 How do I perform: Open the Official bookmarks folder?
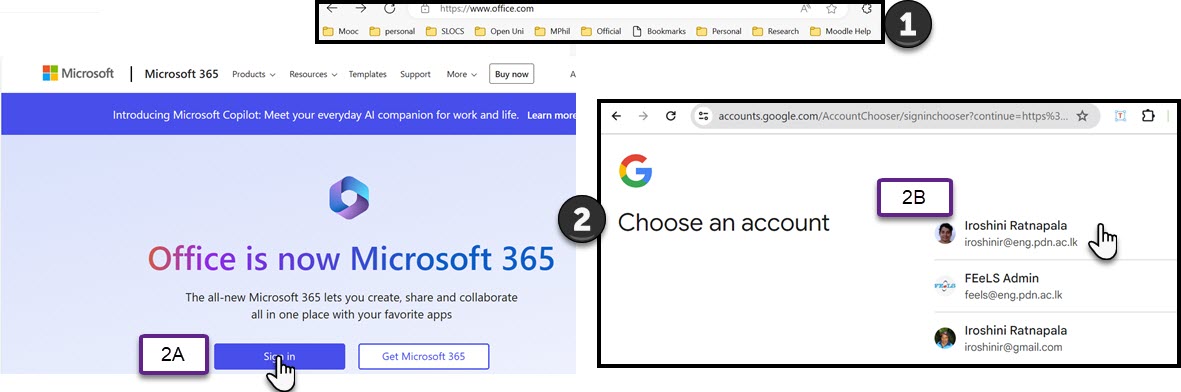coord(601,32)
